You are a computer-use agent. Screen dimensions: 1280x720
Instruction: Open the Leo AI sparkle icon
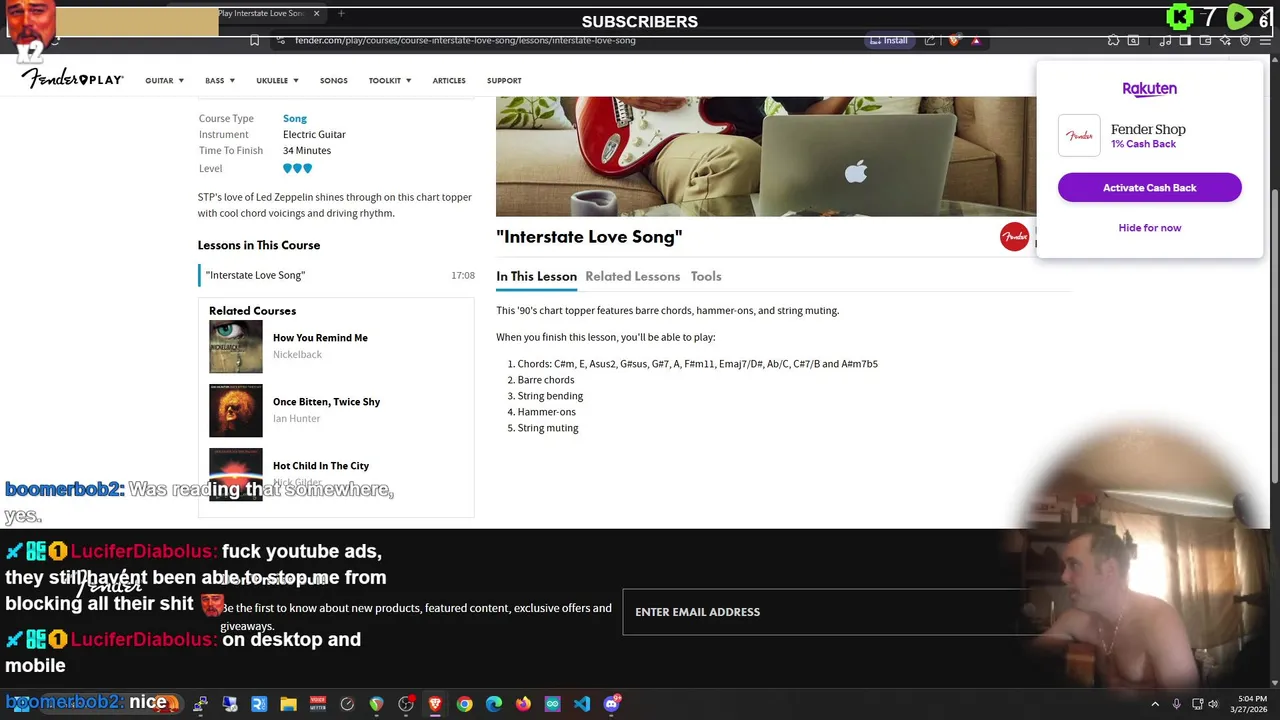click(1225, 41)
